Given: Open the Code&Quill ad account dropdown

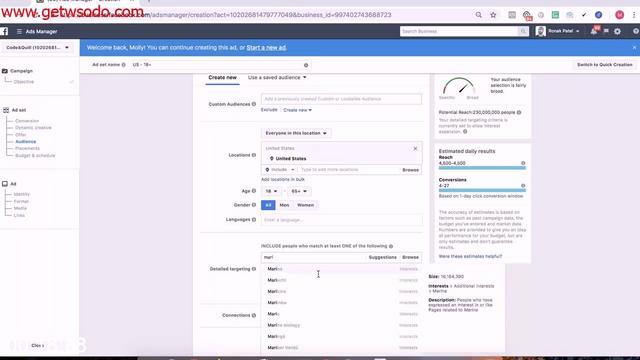Looking at the screenshot, I should (x=38, y=48).
